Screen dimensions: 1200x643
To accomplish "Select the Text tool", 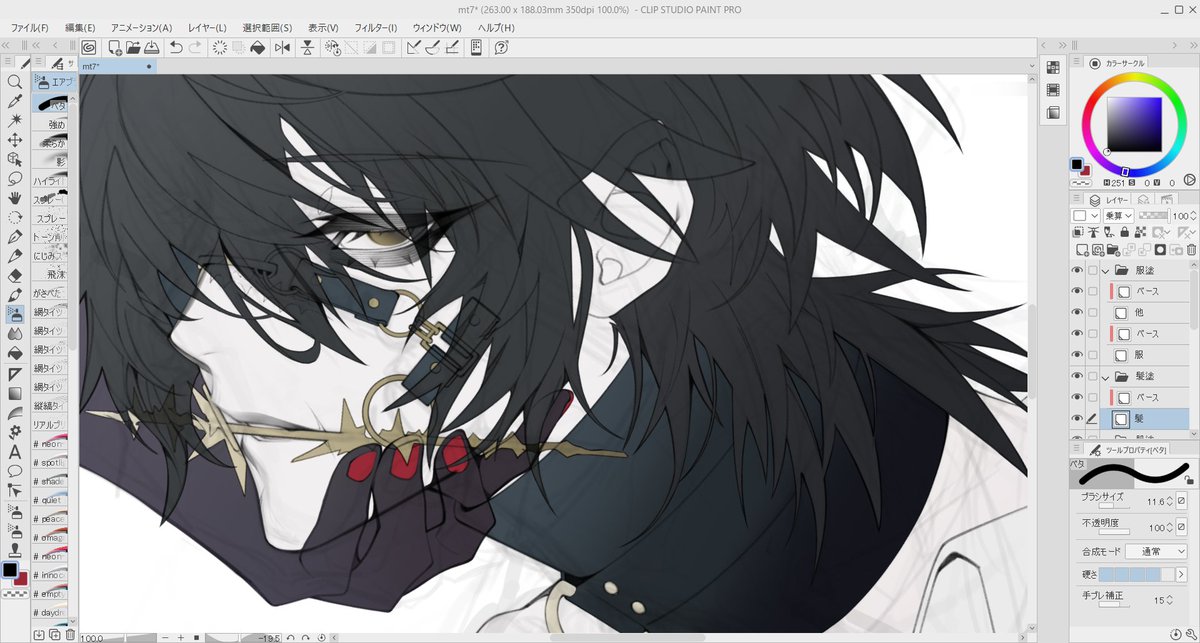I will point(15,451).
